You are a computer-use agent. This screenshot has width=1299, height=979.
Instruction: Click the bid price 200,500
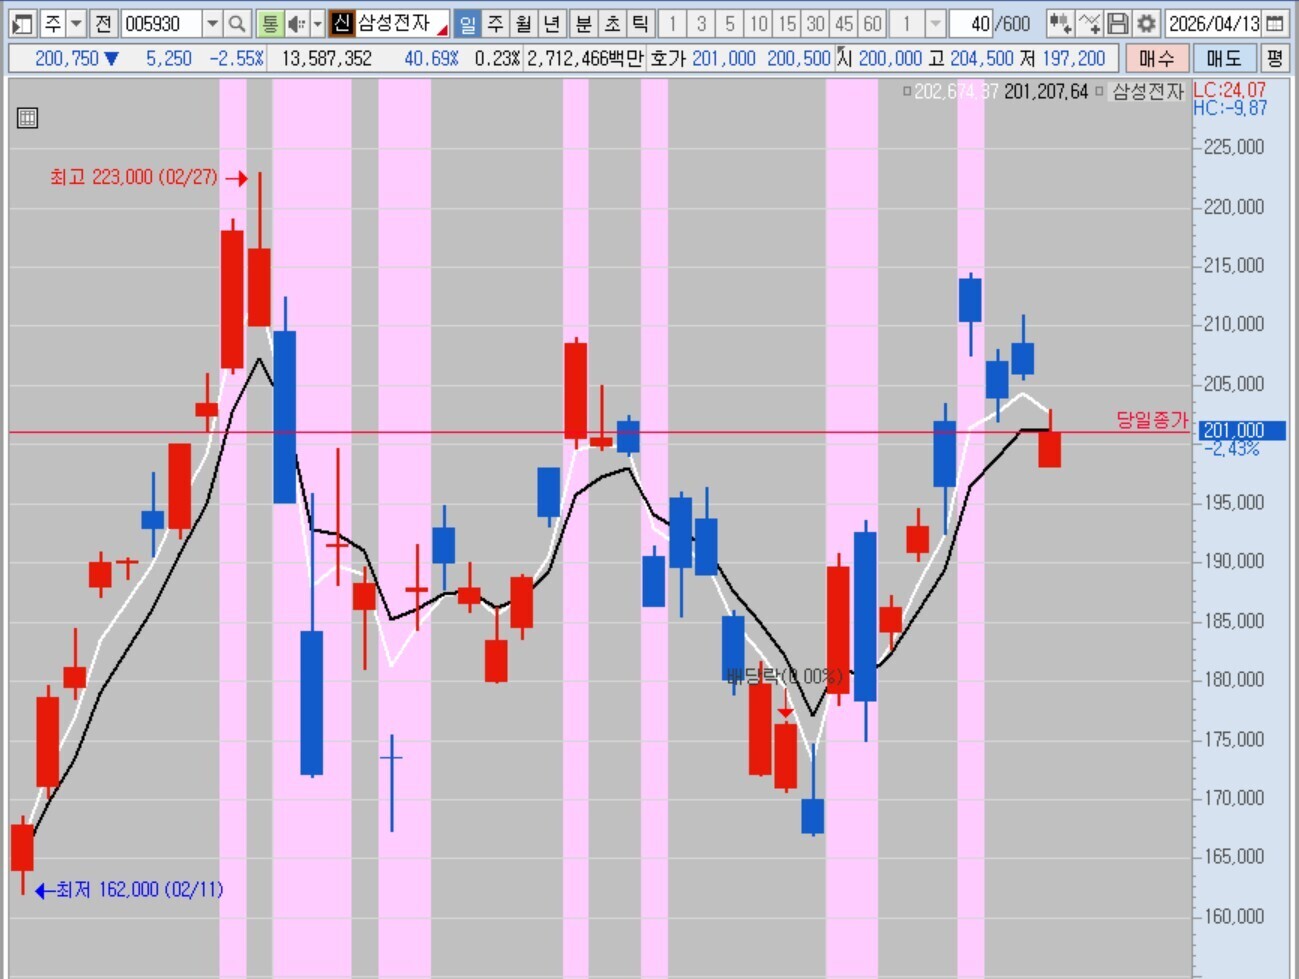pyautogui.click(x=798, y=59)
